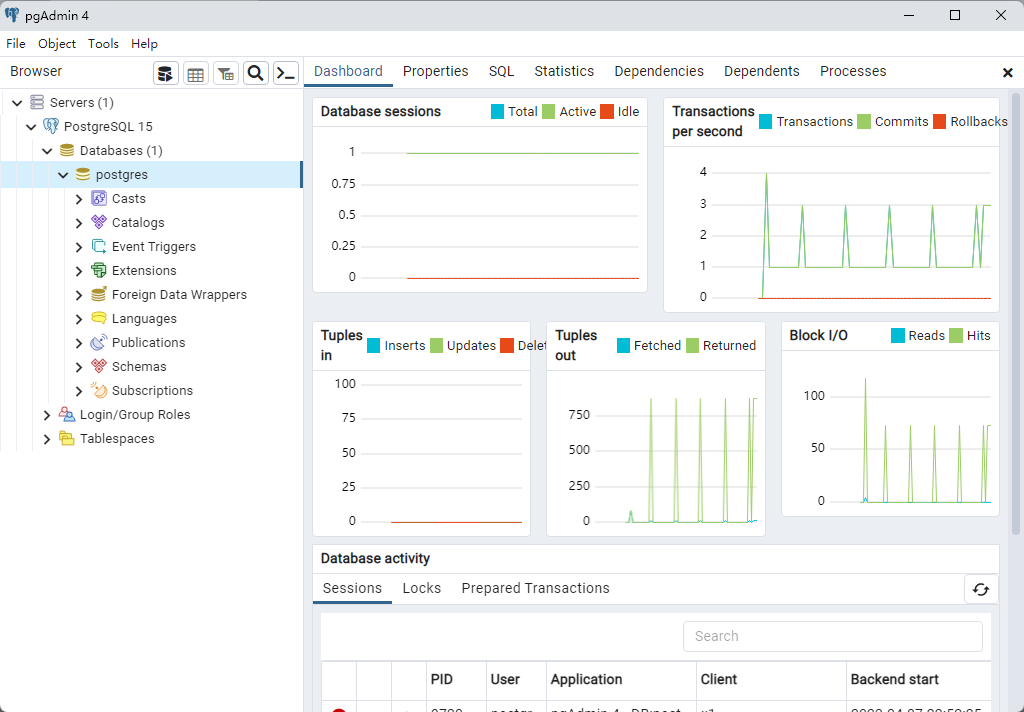
Task: Switch to the Locks activity tab
Action: pyautogui.click(x=422, y=588)
